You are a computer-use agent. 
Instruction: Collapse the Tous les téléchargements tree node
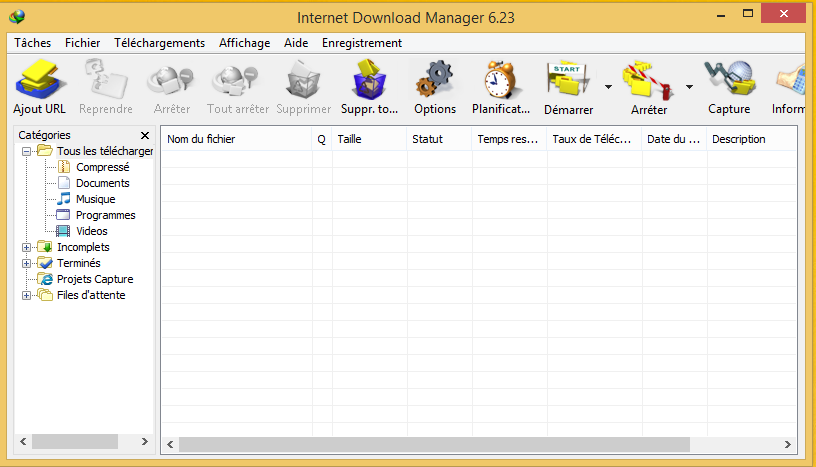[x=27, y=152]
